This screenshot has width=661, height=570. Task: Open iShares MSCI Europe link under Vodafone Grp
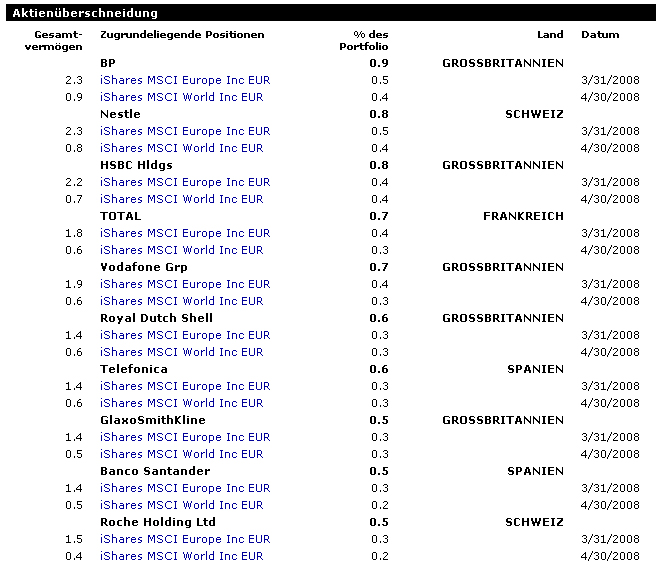185,284
